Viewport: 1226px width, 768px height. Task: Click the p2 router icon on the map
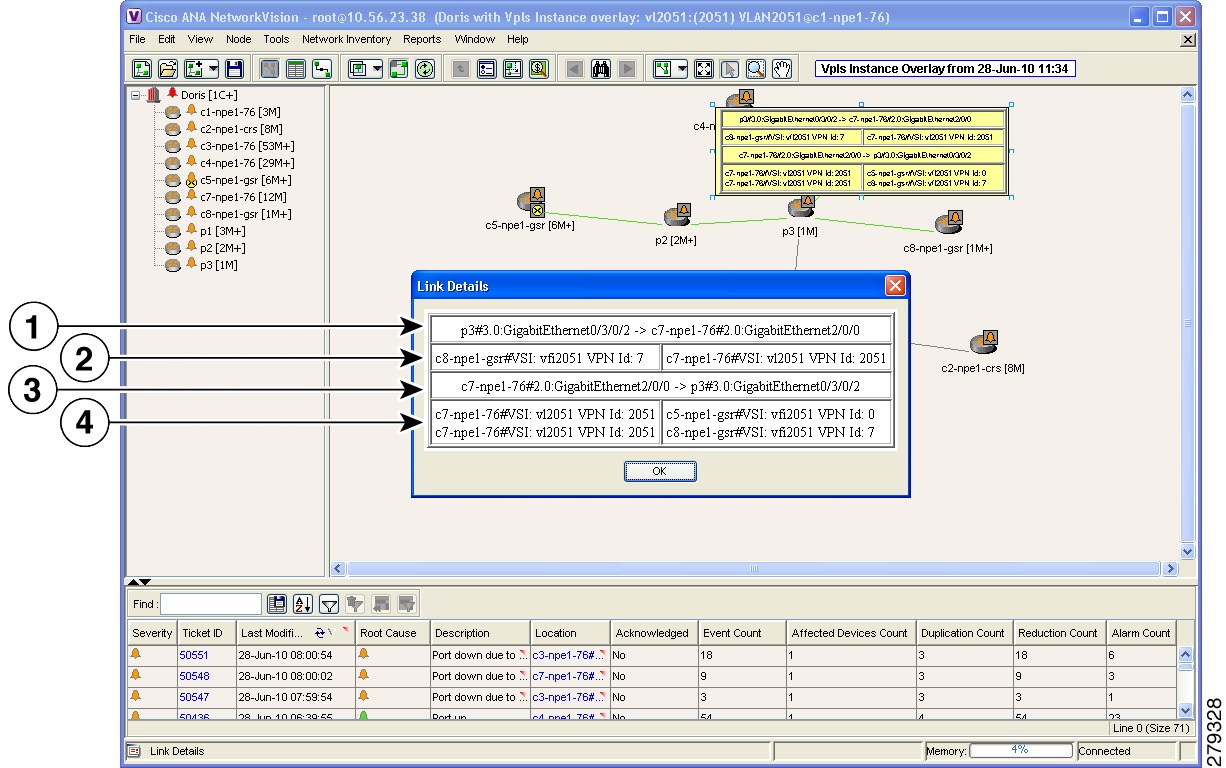(676, 217)
